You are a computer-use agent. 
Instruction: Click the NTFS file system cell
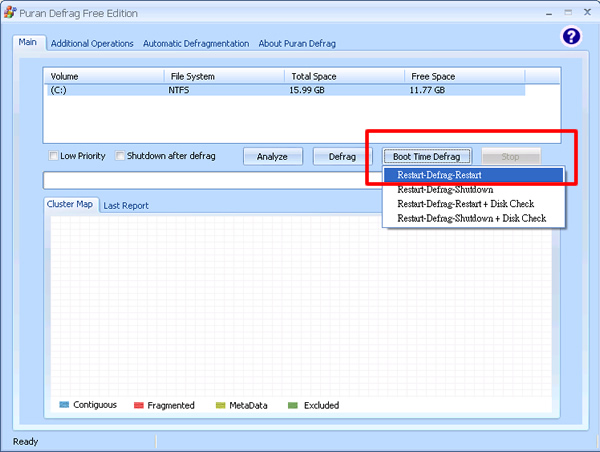pyautogui.click(x=179, y=90)
